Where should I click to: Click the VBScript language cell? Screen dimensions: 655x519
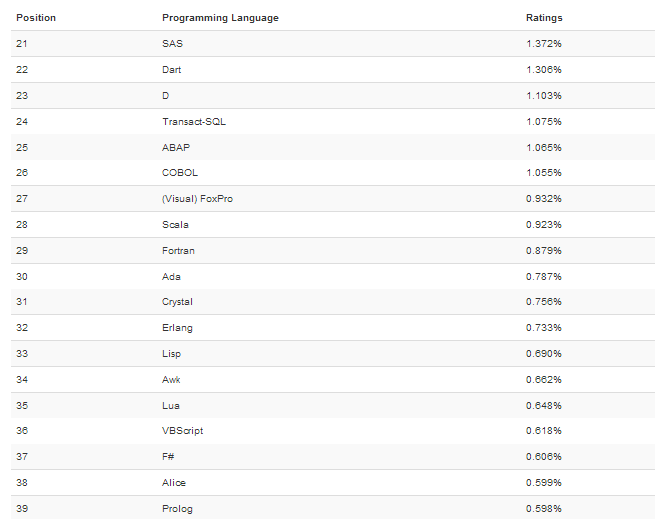coord(182,431)
